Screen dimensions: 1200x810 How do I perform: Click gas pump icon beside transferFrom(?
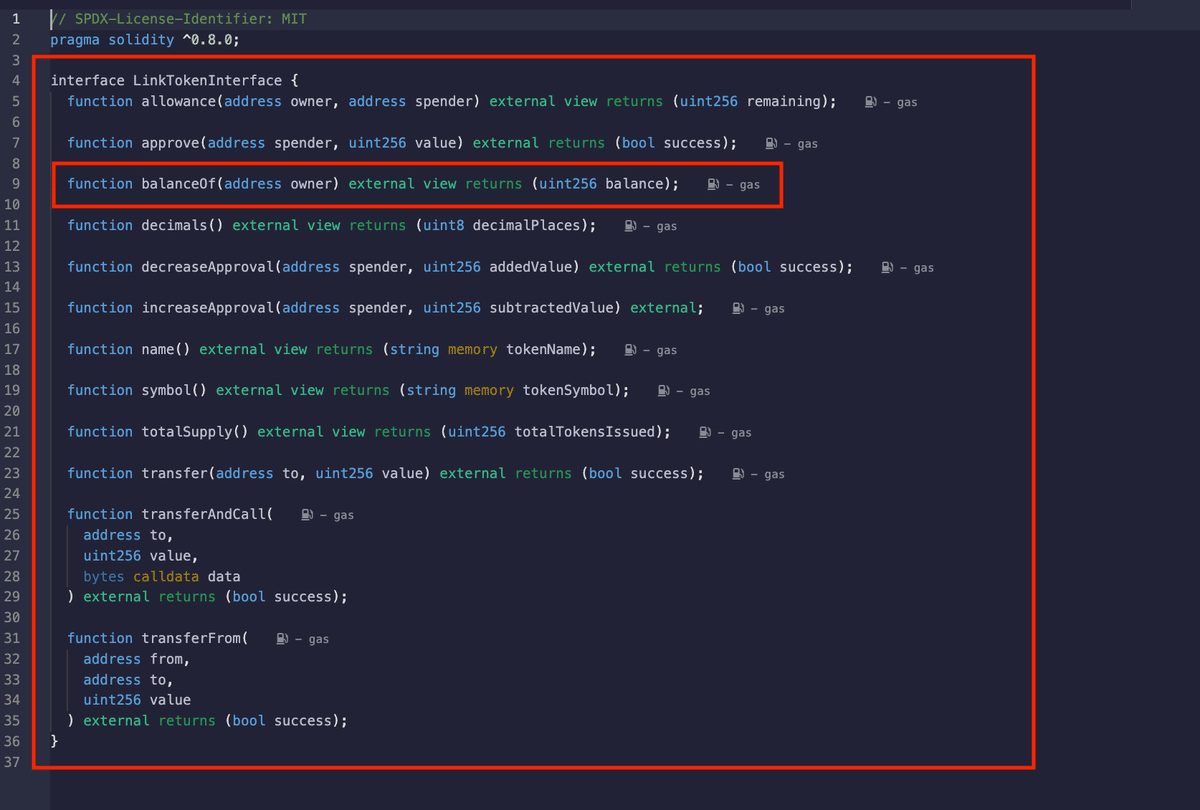[283, 638]
